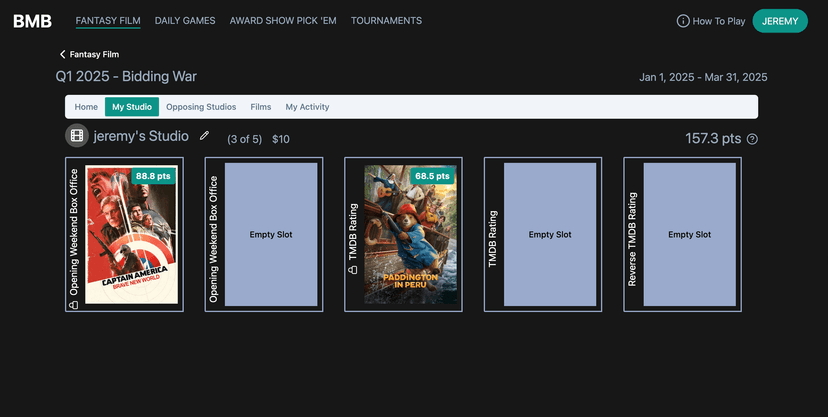Click the lock icon on Captain America slot
Screen dimensions: 828x417
click(74, 305)
